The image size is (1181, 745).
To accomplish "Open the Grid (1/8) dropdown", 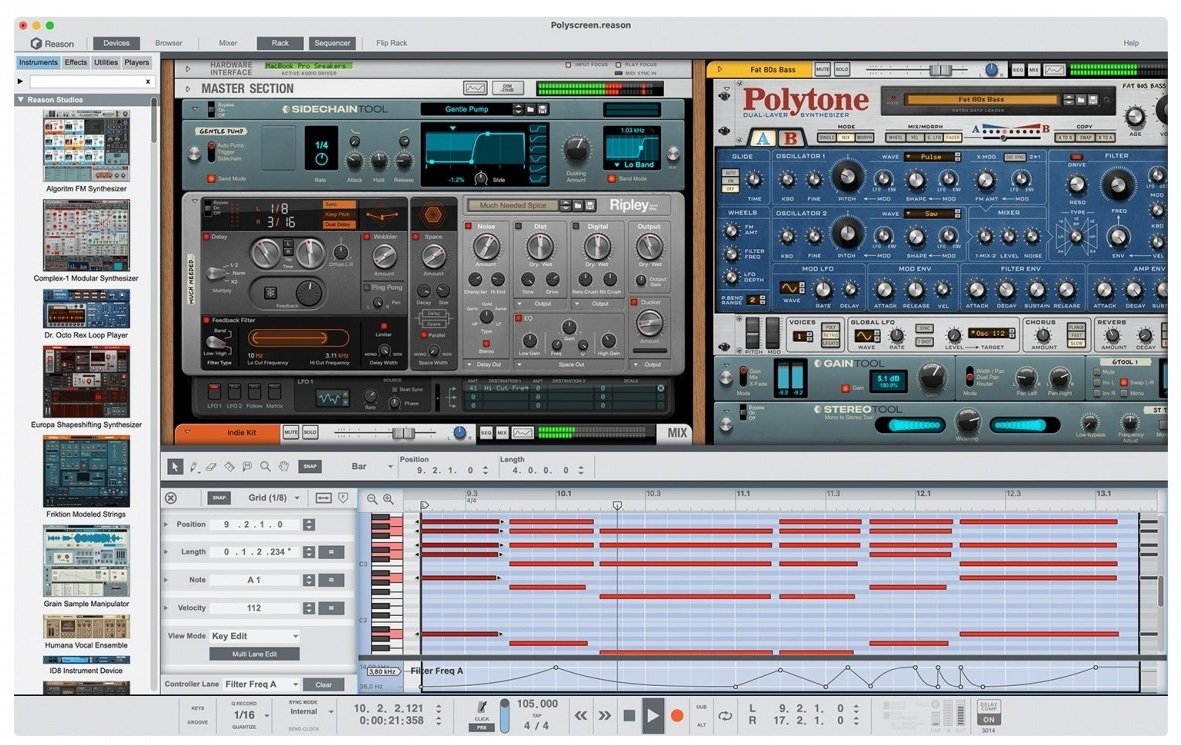I will point(273,498).
